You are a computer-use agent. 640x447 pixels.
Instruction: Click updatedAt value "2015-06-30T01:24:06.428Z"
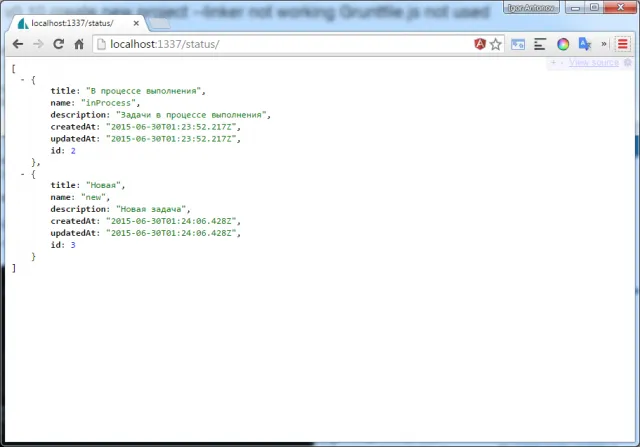(171, 233)
